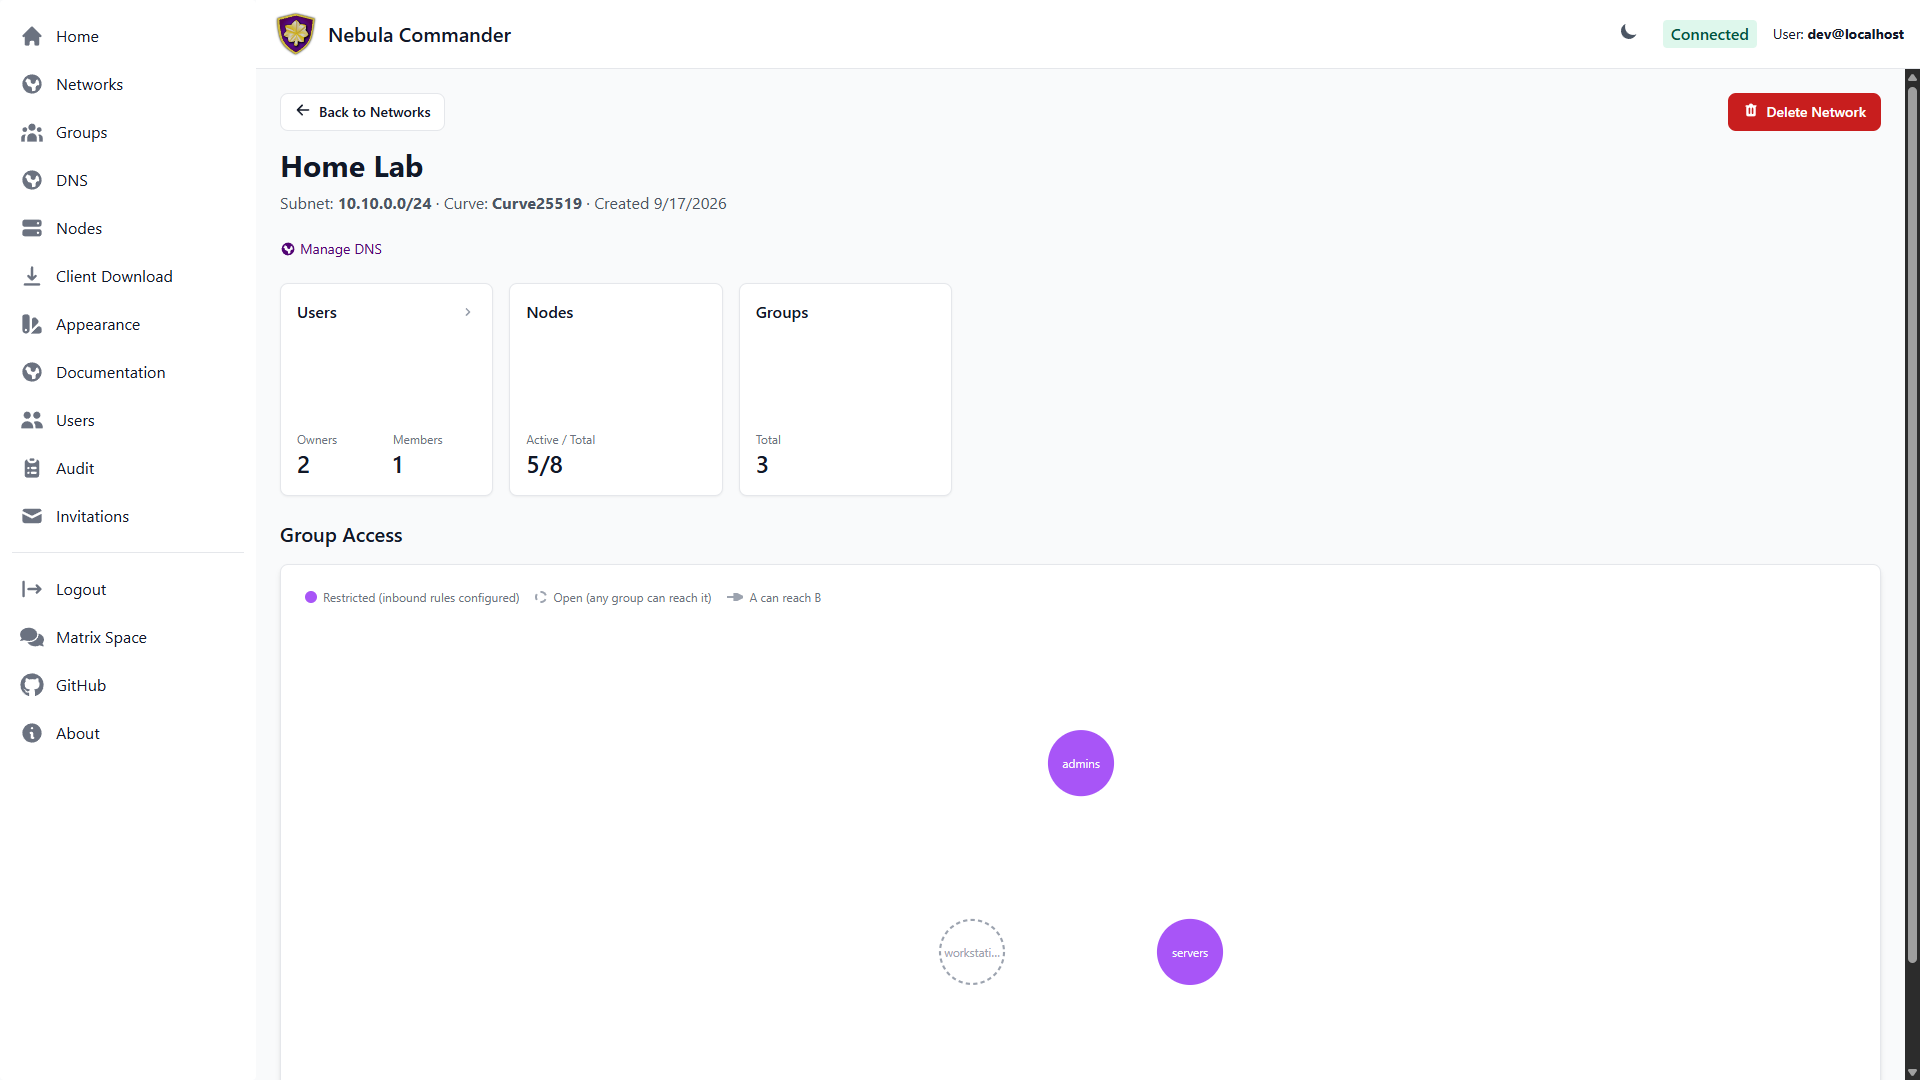Click the Groups people icon
The image size is (1920, 1080).
tap(32, 132)
